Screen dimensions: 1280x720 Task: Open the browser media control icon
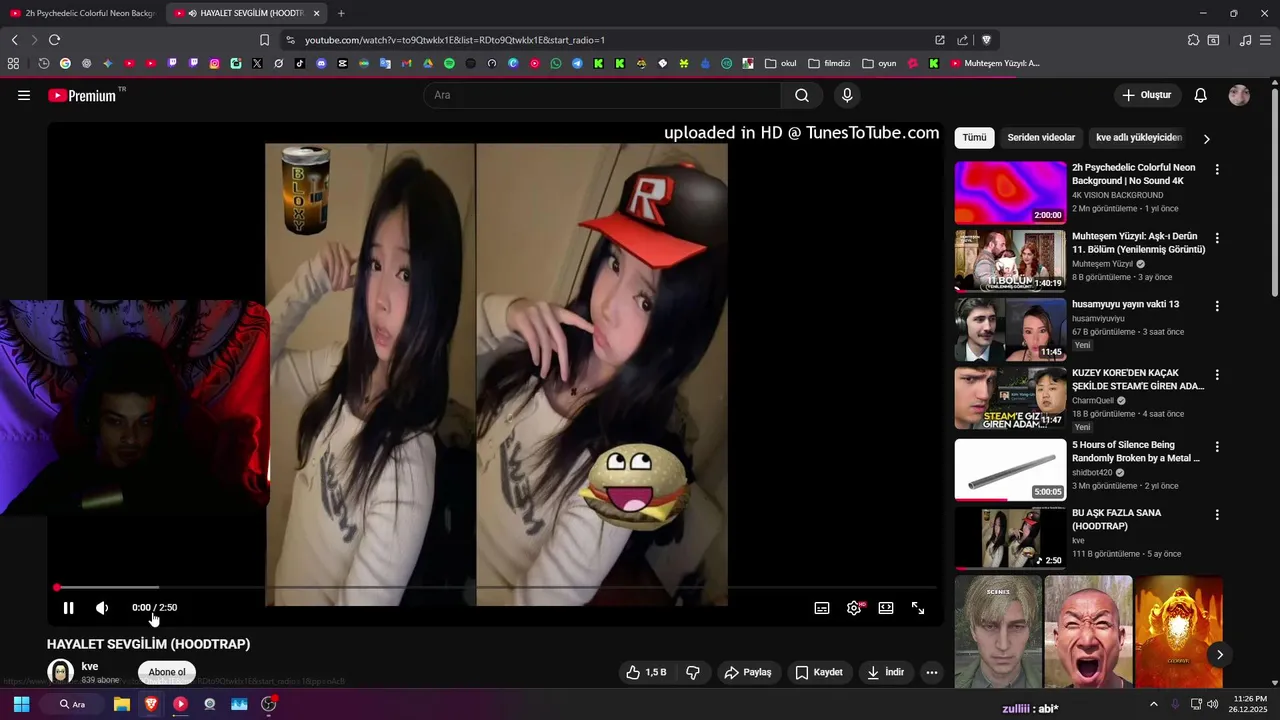1245,40
